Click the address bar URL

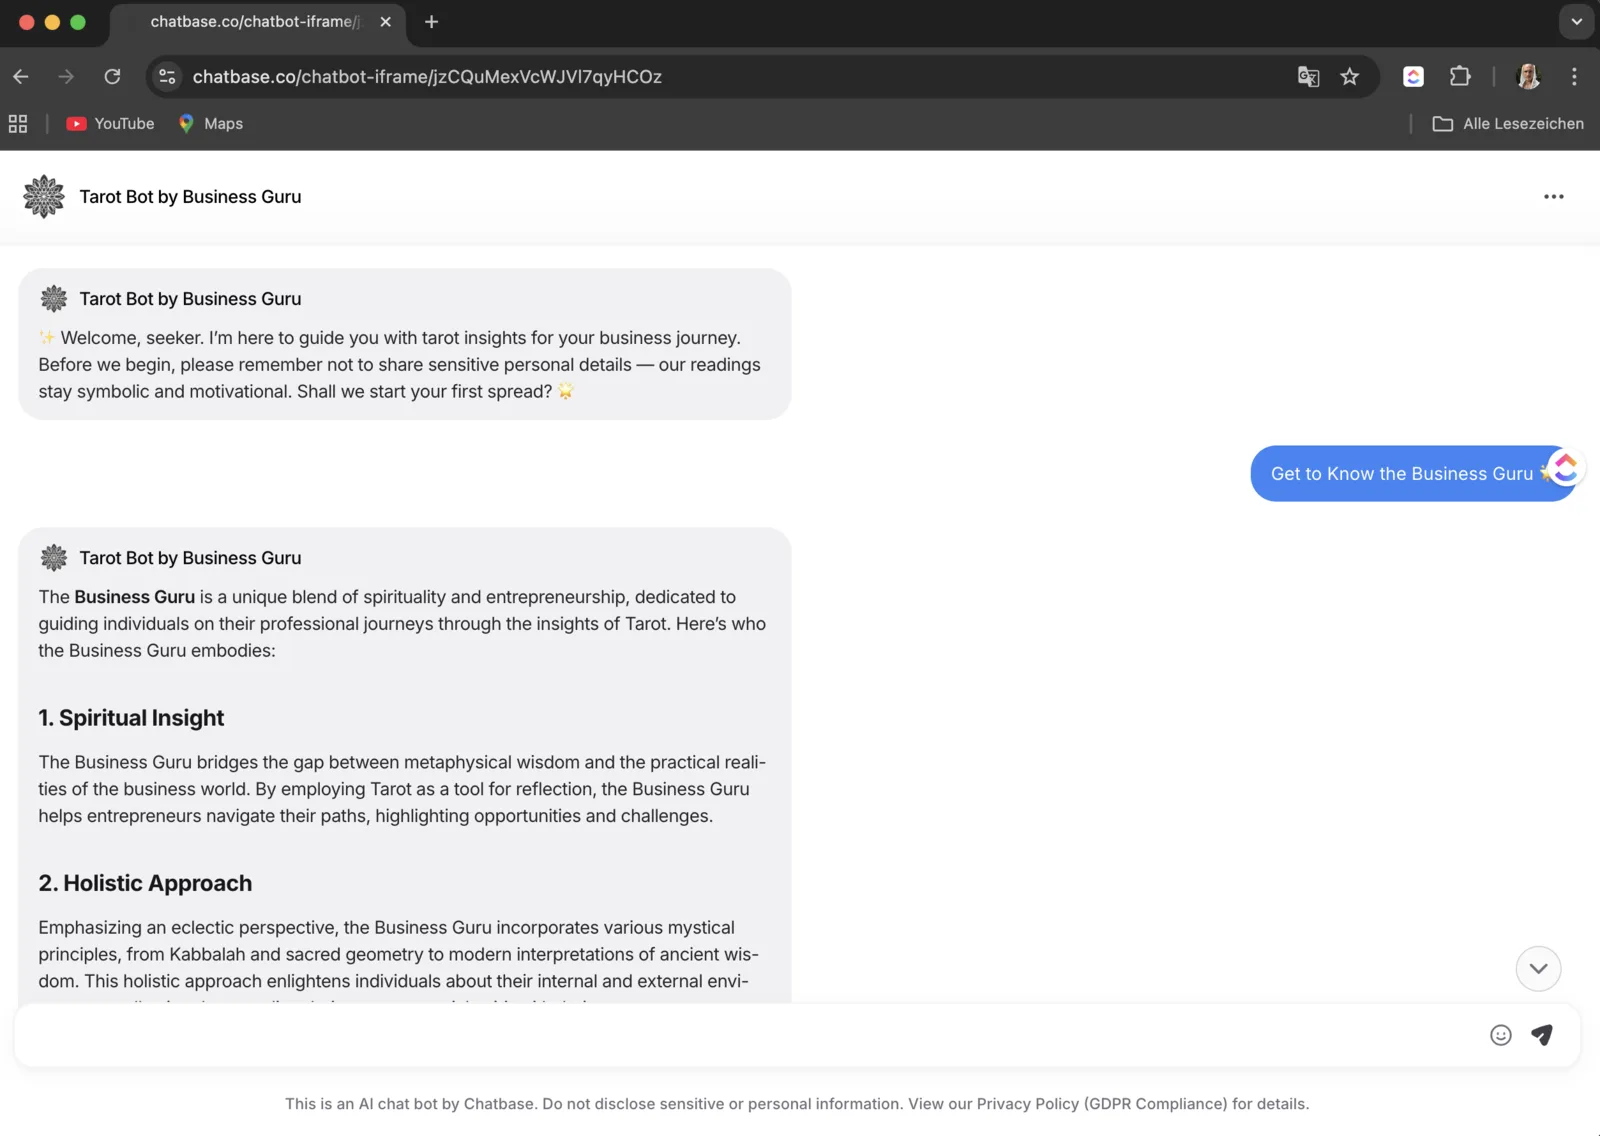click(427, 77)
